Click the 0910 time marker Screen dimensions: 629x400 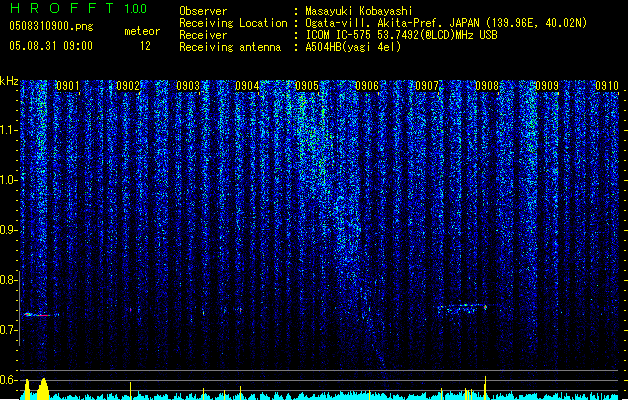click(x=607, y=86)
